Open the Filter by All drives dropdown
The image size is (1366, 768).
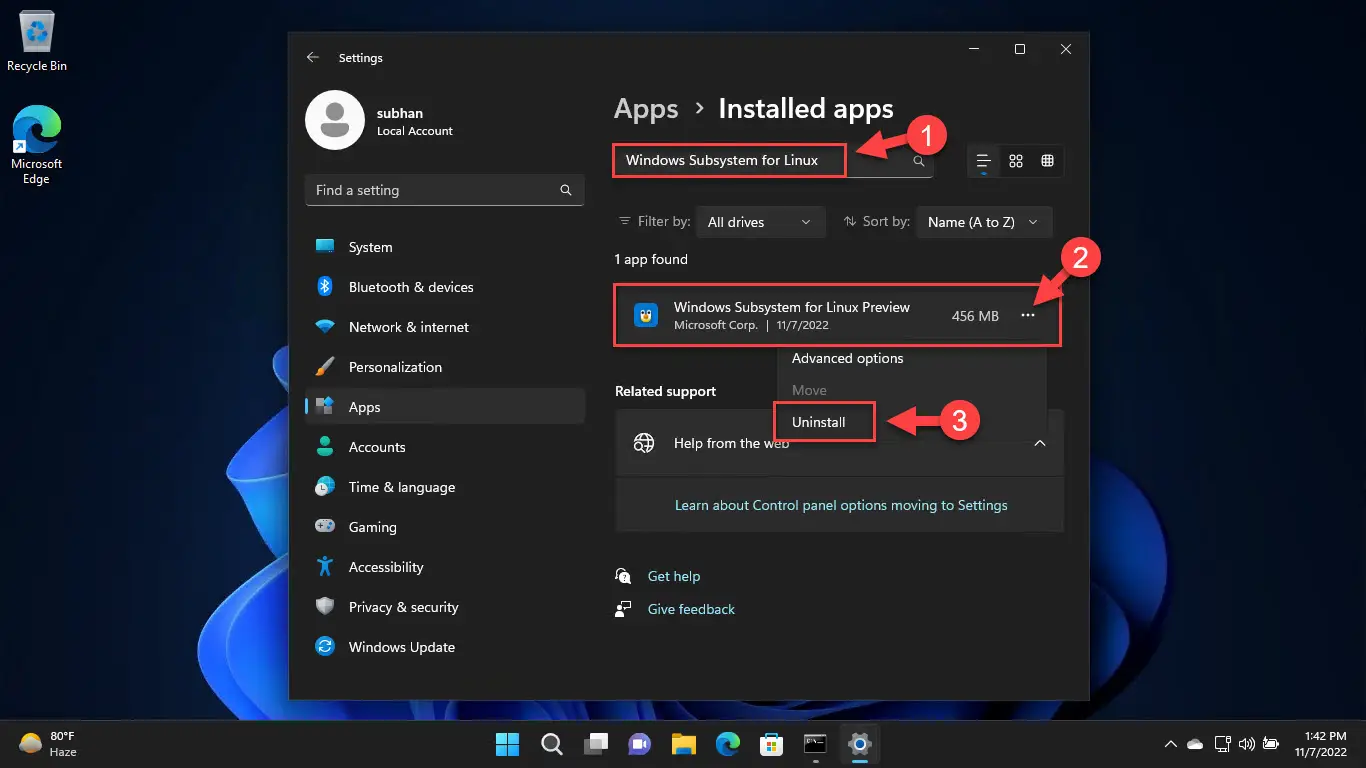[x=760, y=222]
